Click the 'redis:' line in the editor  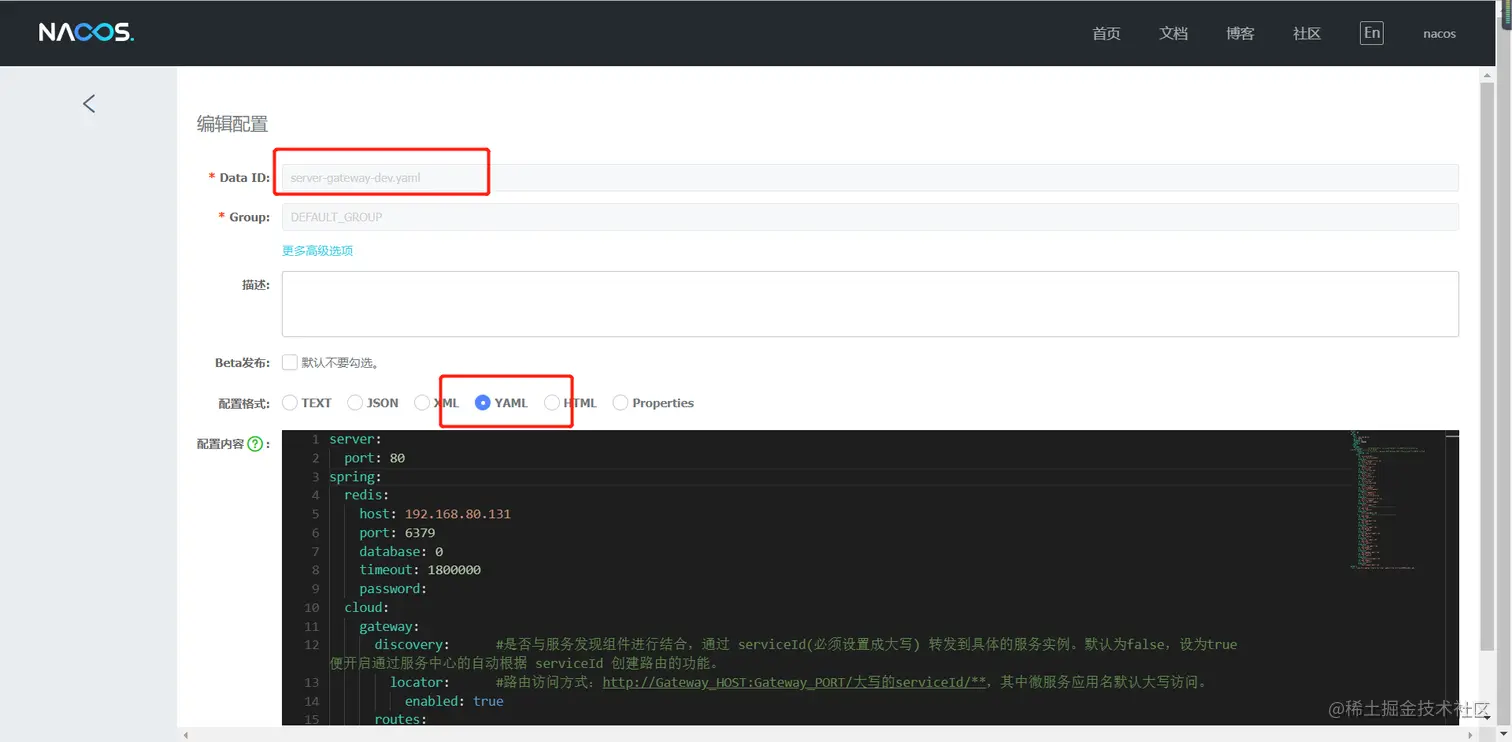tap(367, 495)
